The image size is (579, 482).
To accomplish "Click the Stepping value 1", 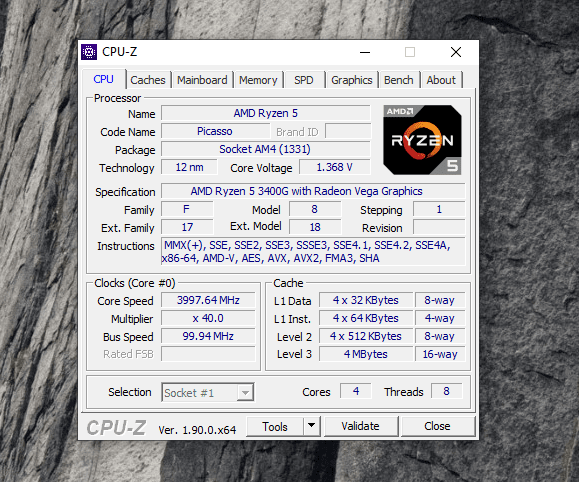I will pyautogui.click(x=439, y=209).
